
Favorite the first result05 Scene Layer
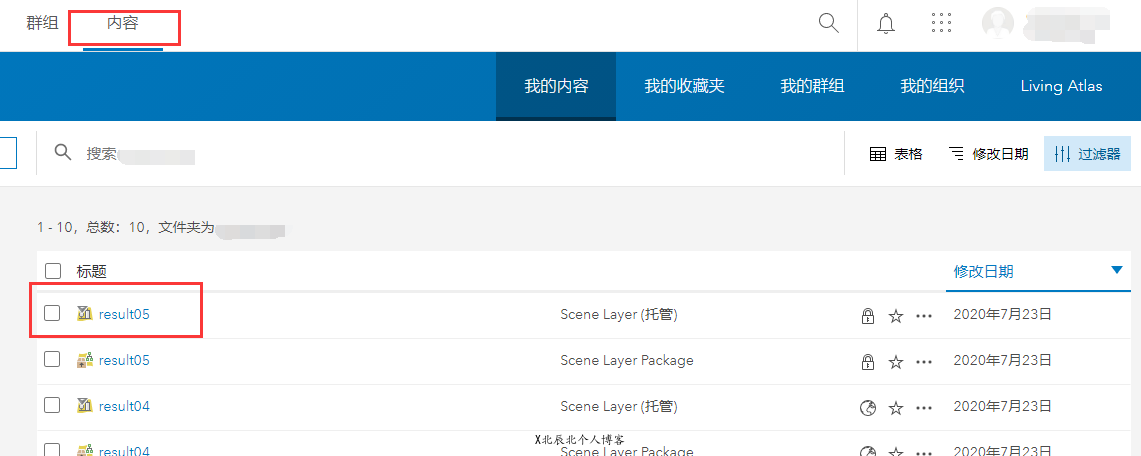[896, 316]
